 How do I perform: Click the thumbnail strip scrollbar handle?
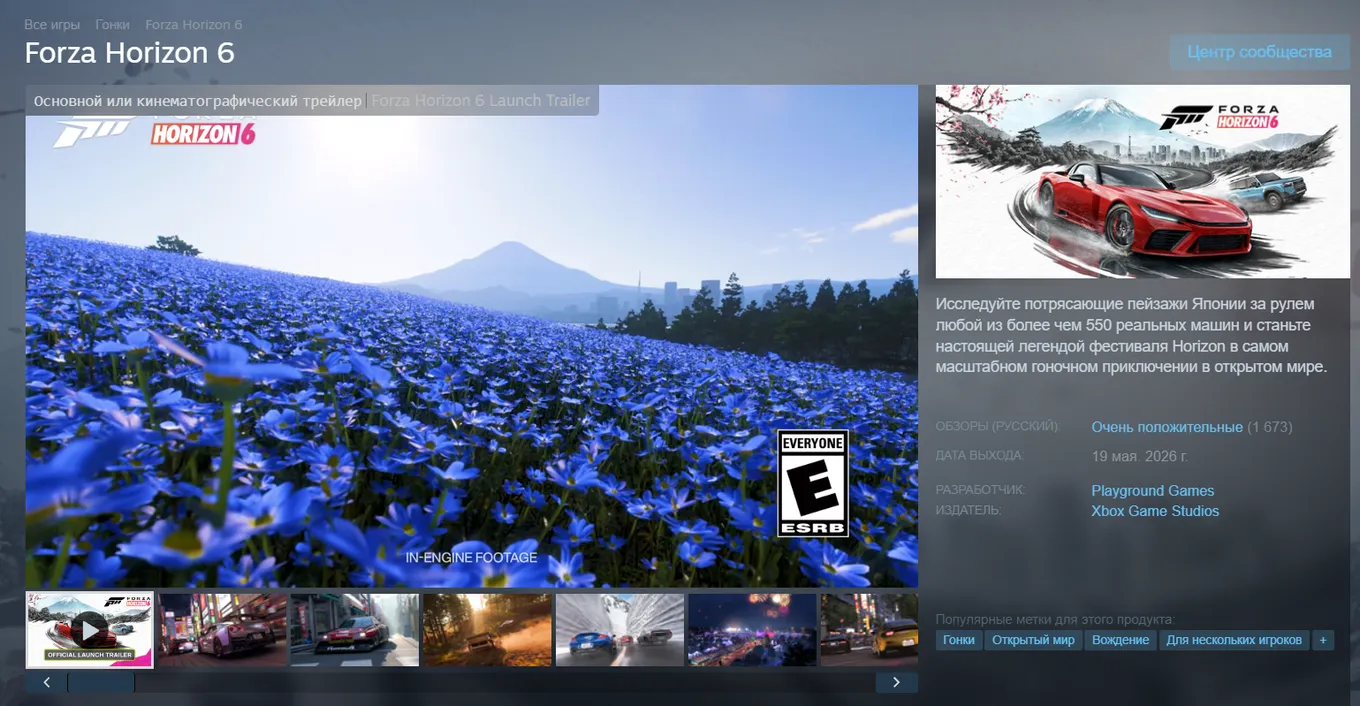pyautogui.click(x=101, y=682)
